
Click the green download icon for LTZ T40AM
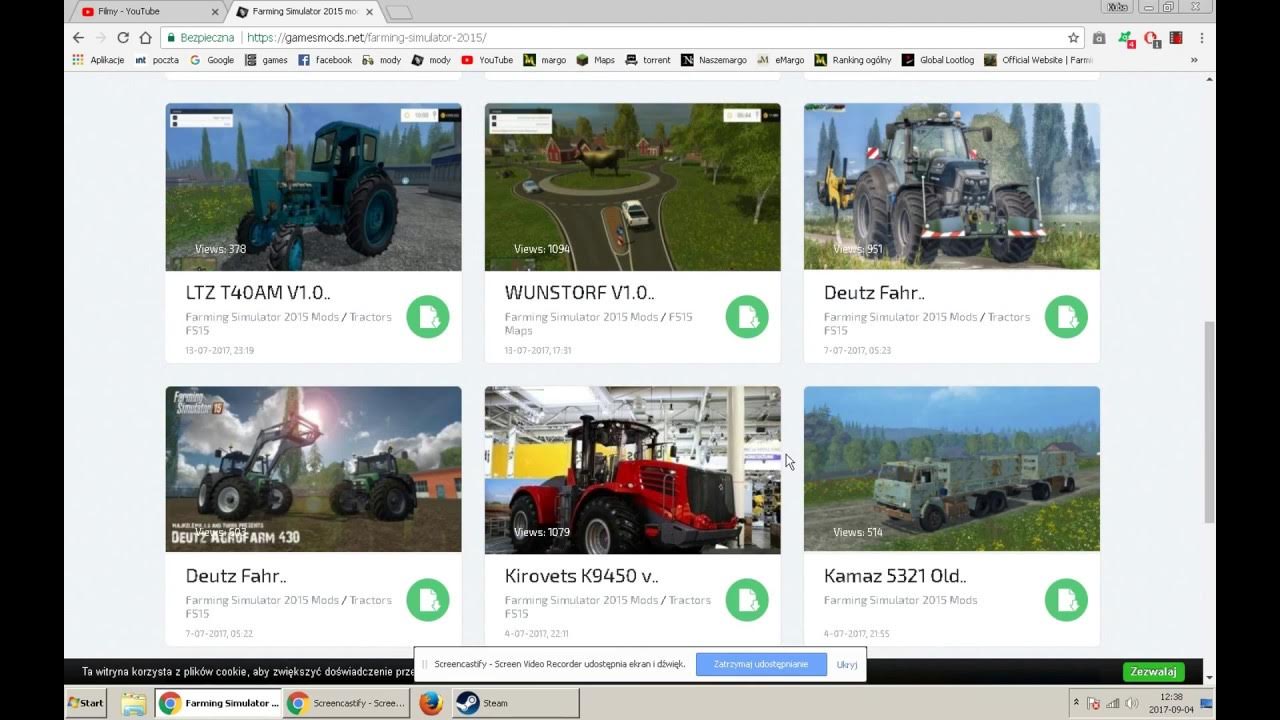click(x=428, y=317)
